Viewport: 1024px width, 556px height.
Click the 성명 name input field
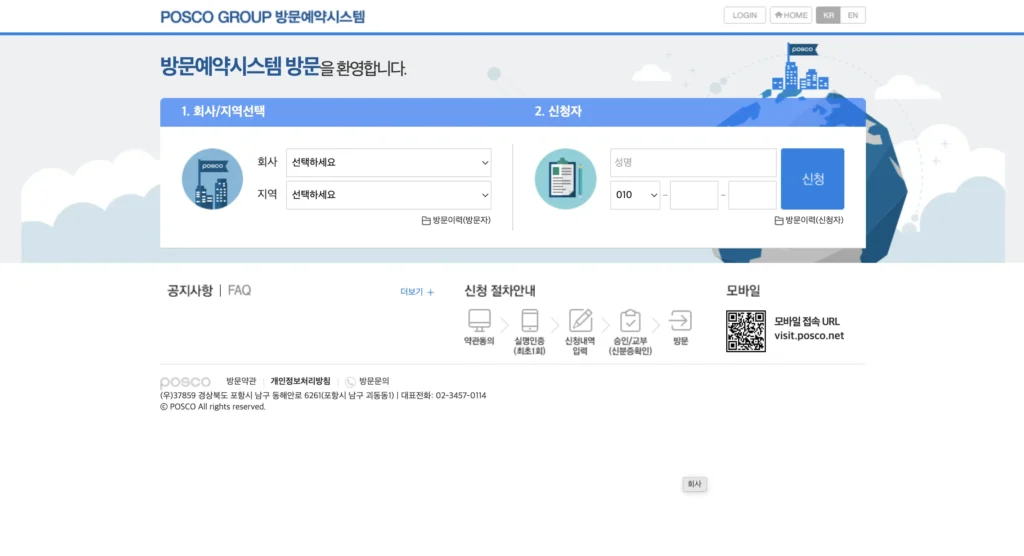(x=693, y=162)
